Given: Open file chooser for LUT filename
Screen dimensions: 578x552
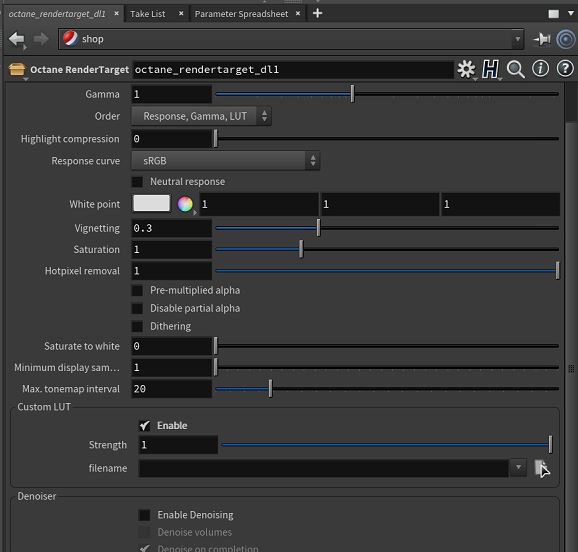Looking at the screenshot, I should 541,468.
